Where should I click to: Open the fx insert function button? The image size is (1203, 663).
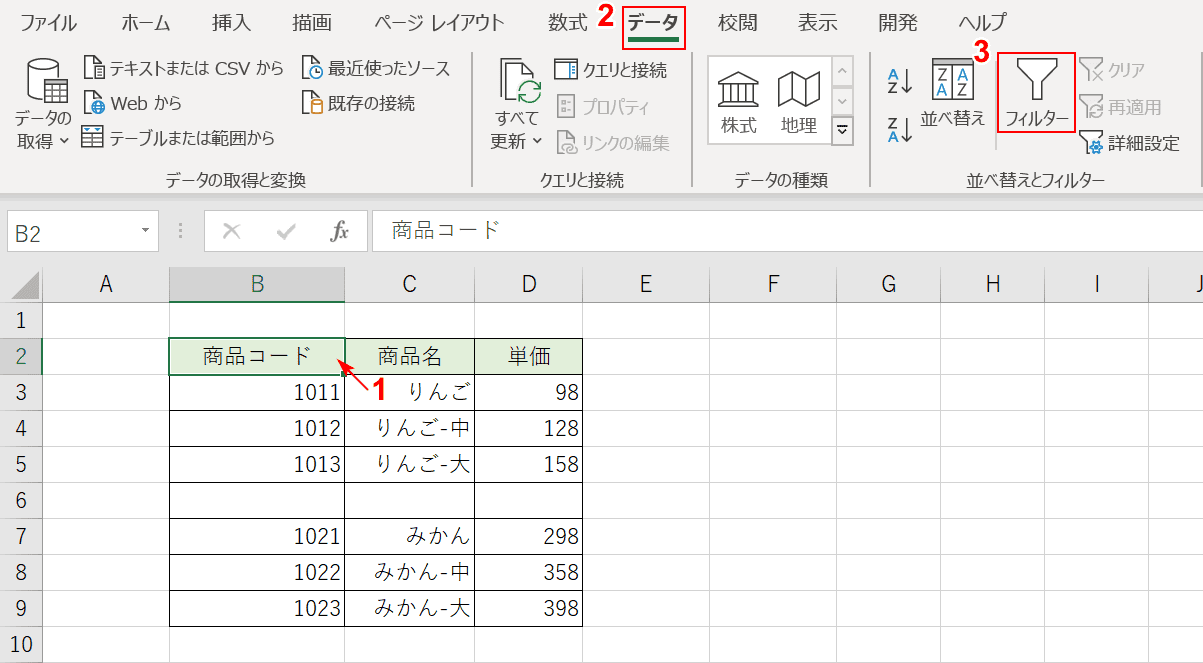click(x=340, y=231)
